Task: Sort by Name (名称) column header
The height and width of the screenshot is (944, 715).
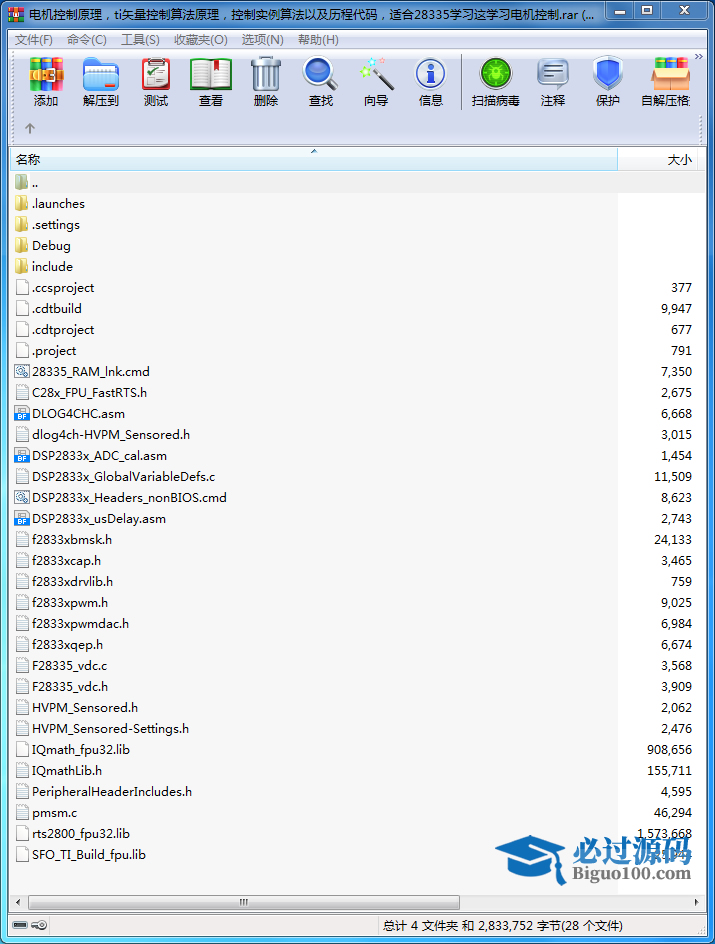Action: tap(314, 160)
